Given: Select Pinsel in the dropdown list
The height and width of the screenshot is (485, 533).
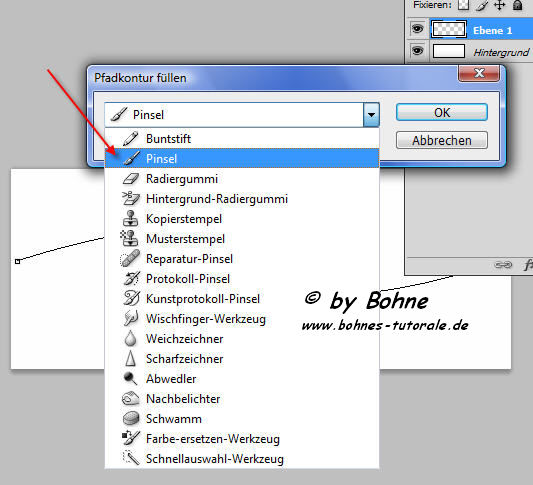Looking at the screenshot, I should (242, 158).
